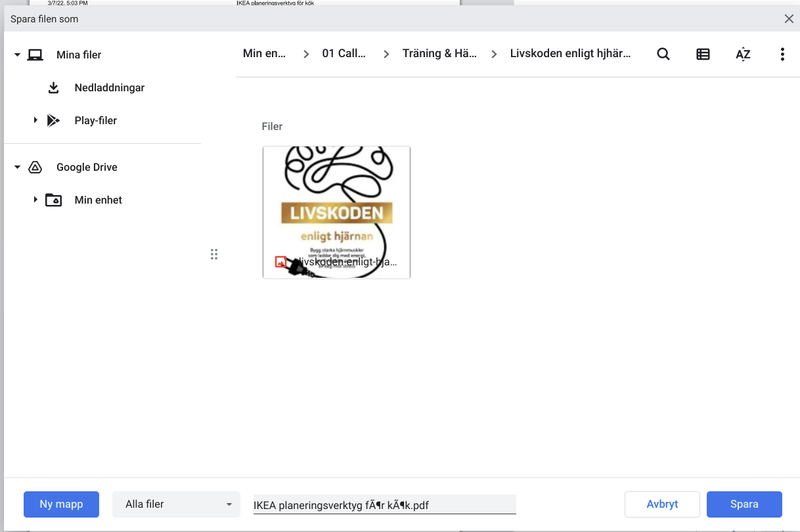The height and width of the screenshot is (532, 800).
Task: Open the Alla filer file type dropdown
Action: pos(176,504)
